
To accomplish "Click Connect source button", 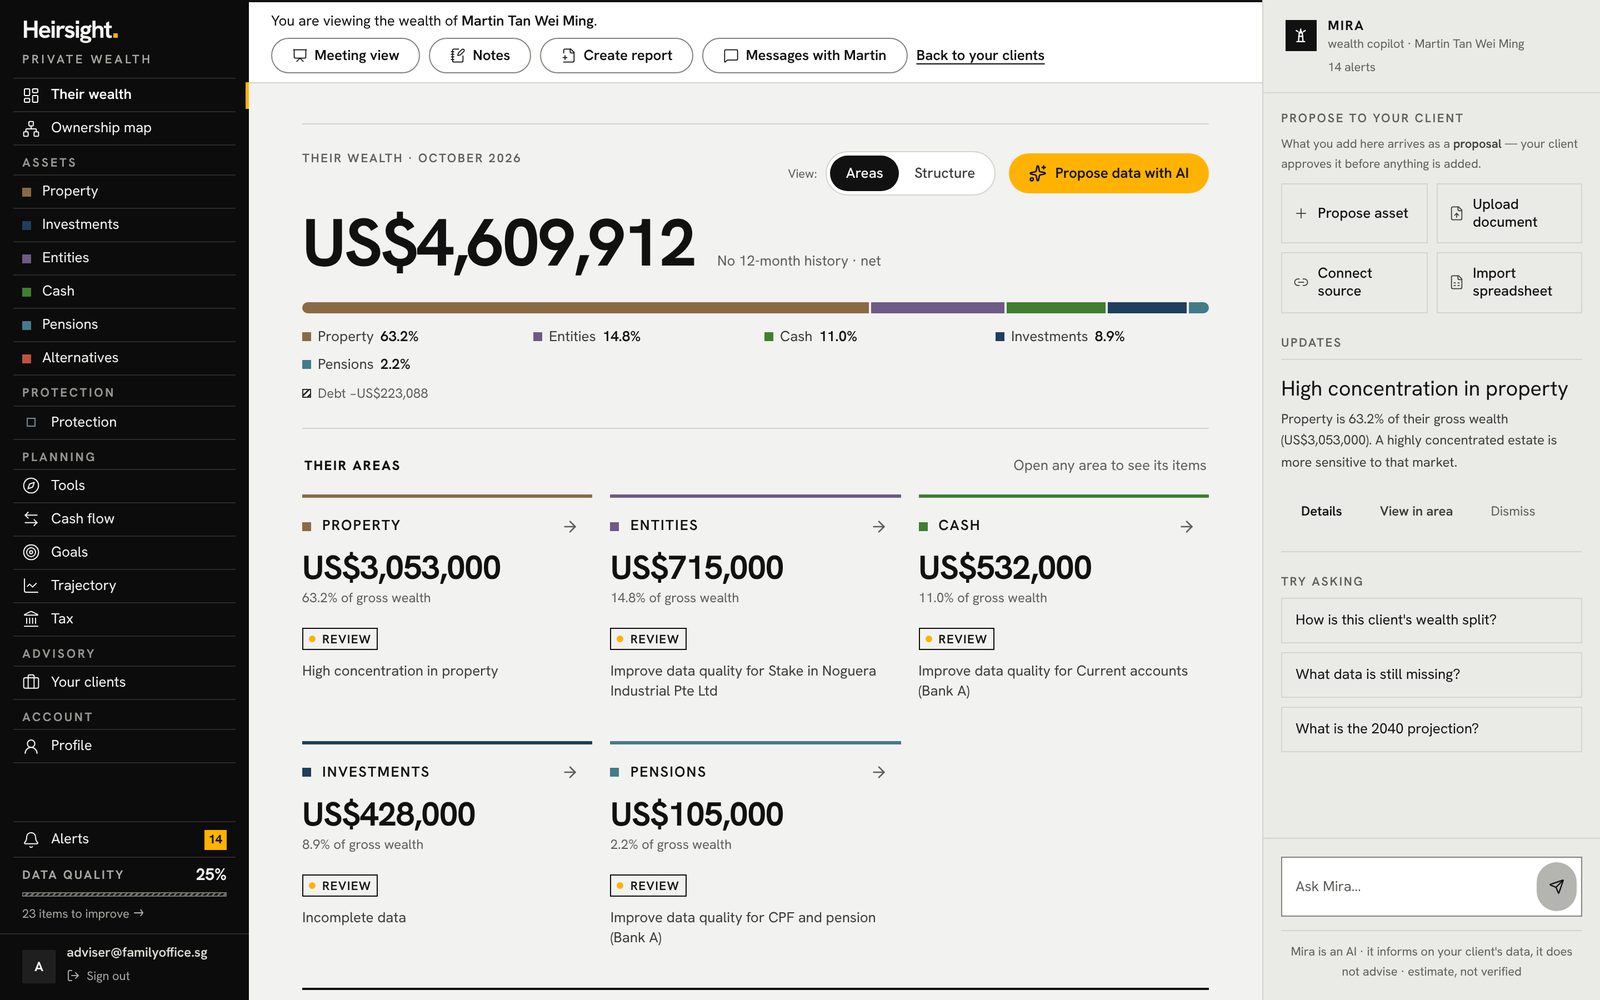I will 1354,282.
